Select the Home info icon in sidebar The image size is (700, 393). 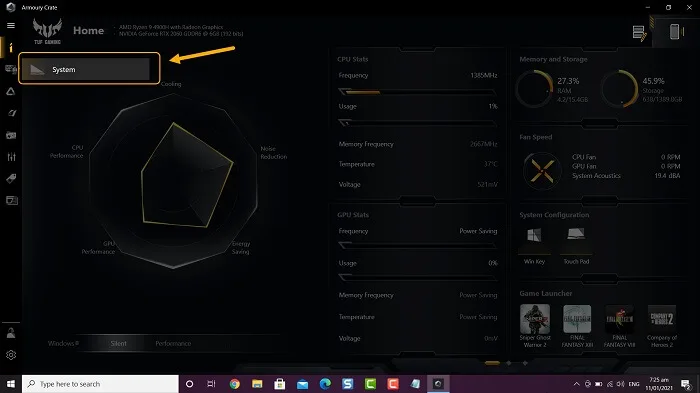coord(11,47)
